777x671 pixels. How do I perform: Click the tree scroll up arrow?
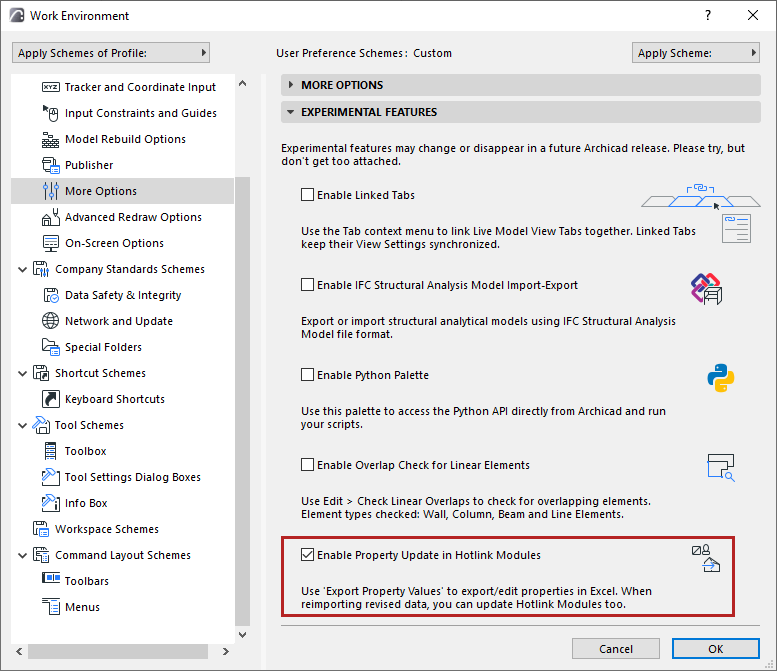pos(242,84)
